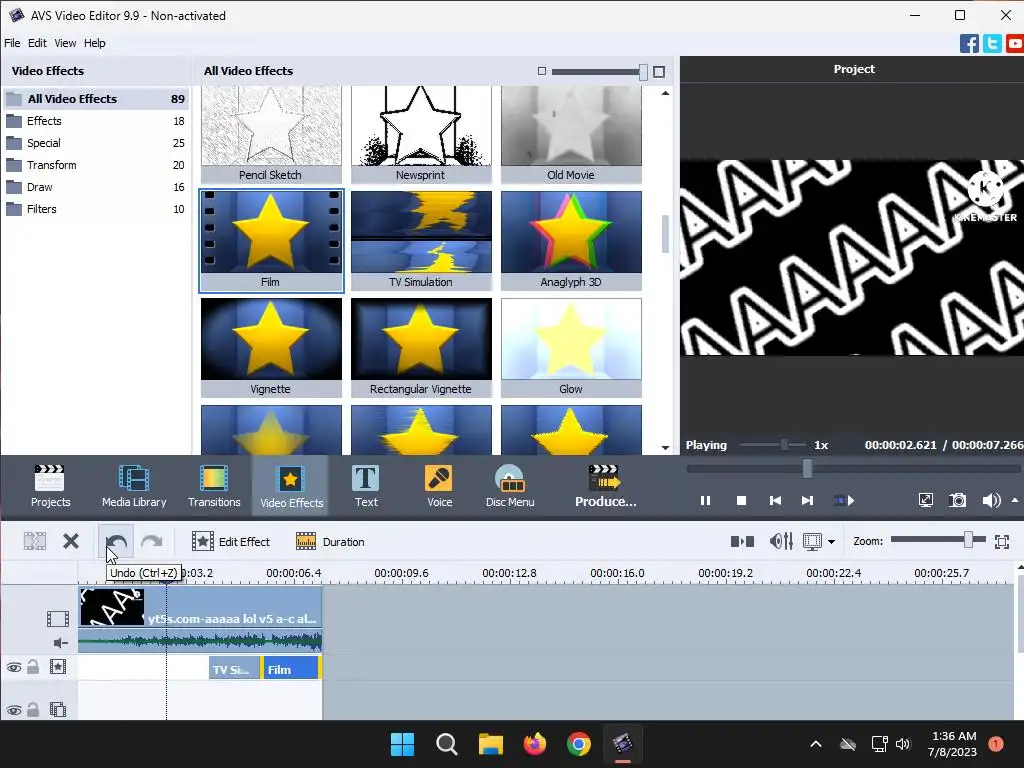Open the audio mixer icon
This screenshot has width=1024, height=768.
pyautogui.click(x=781, y=541)
